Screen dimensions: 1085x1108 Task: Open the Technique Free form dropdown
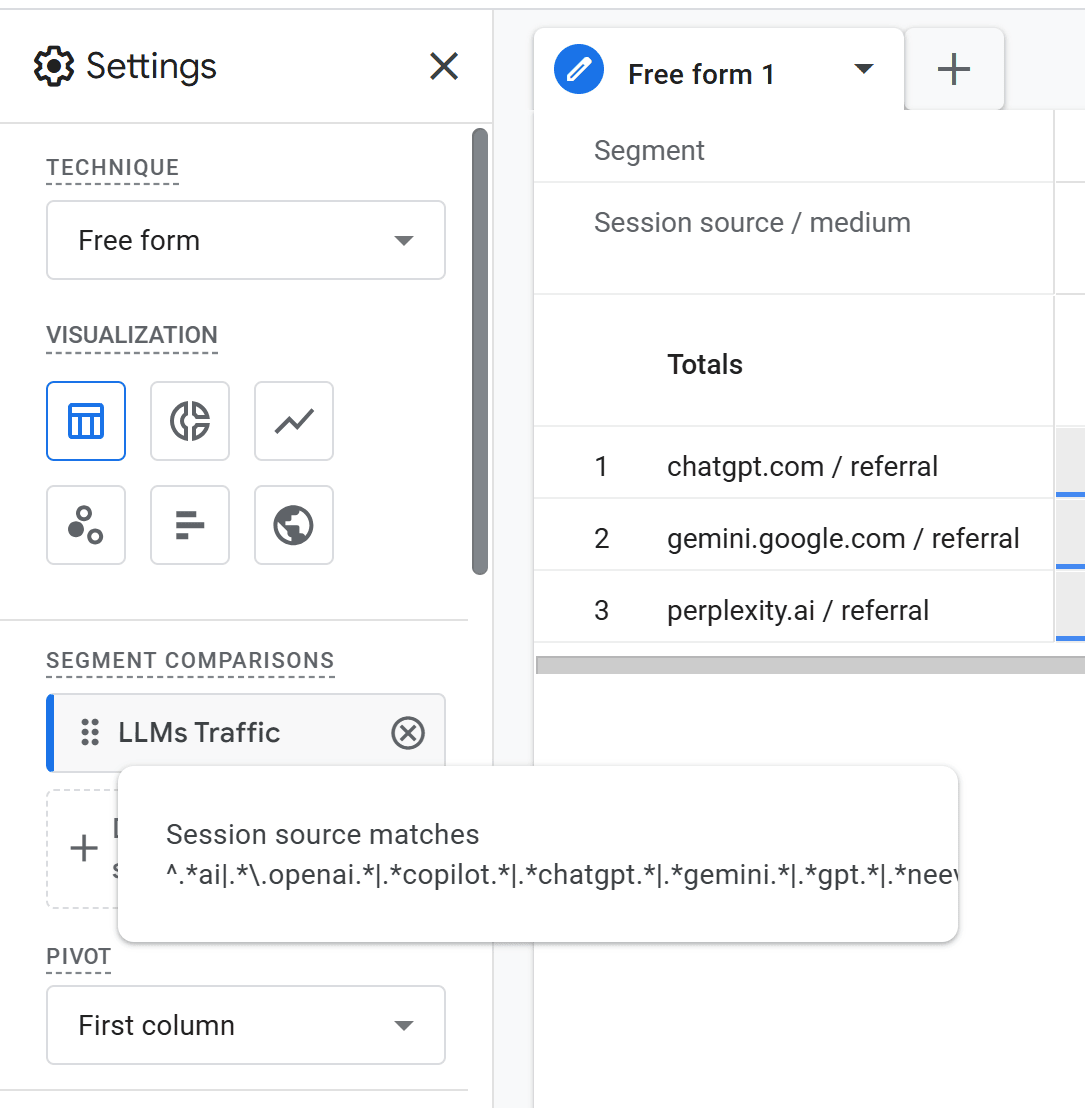click(x=246, y=240)
